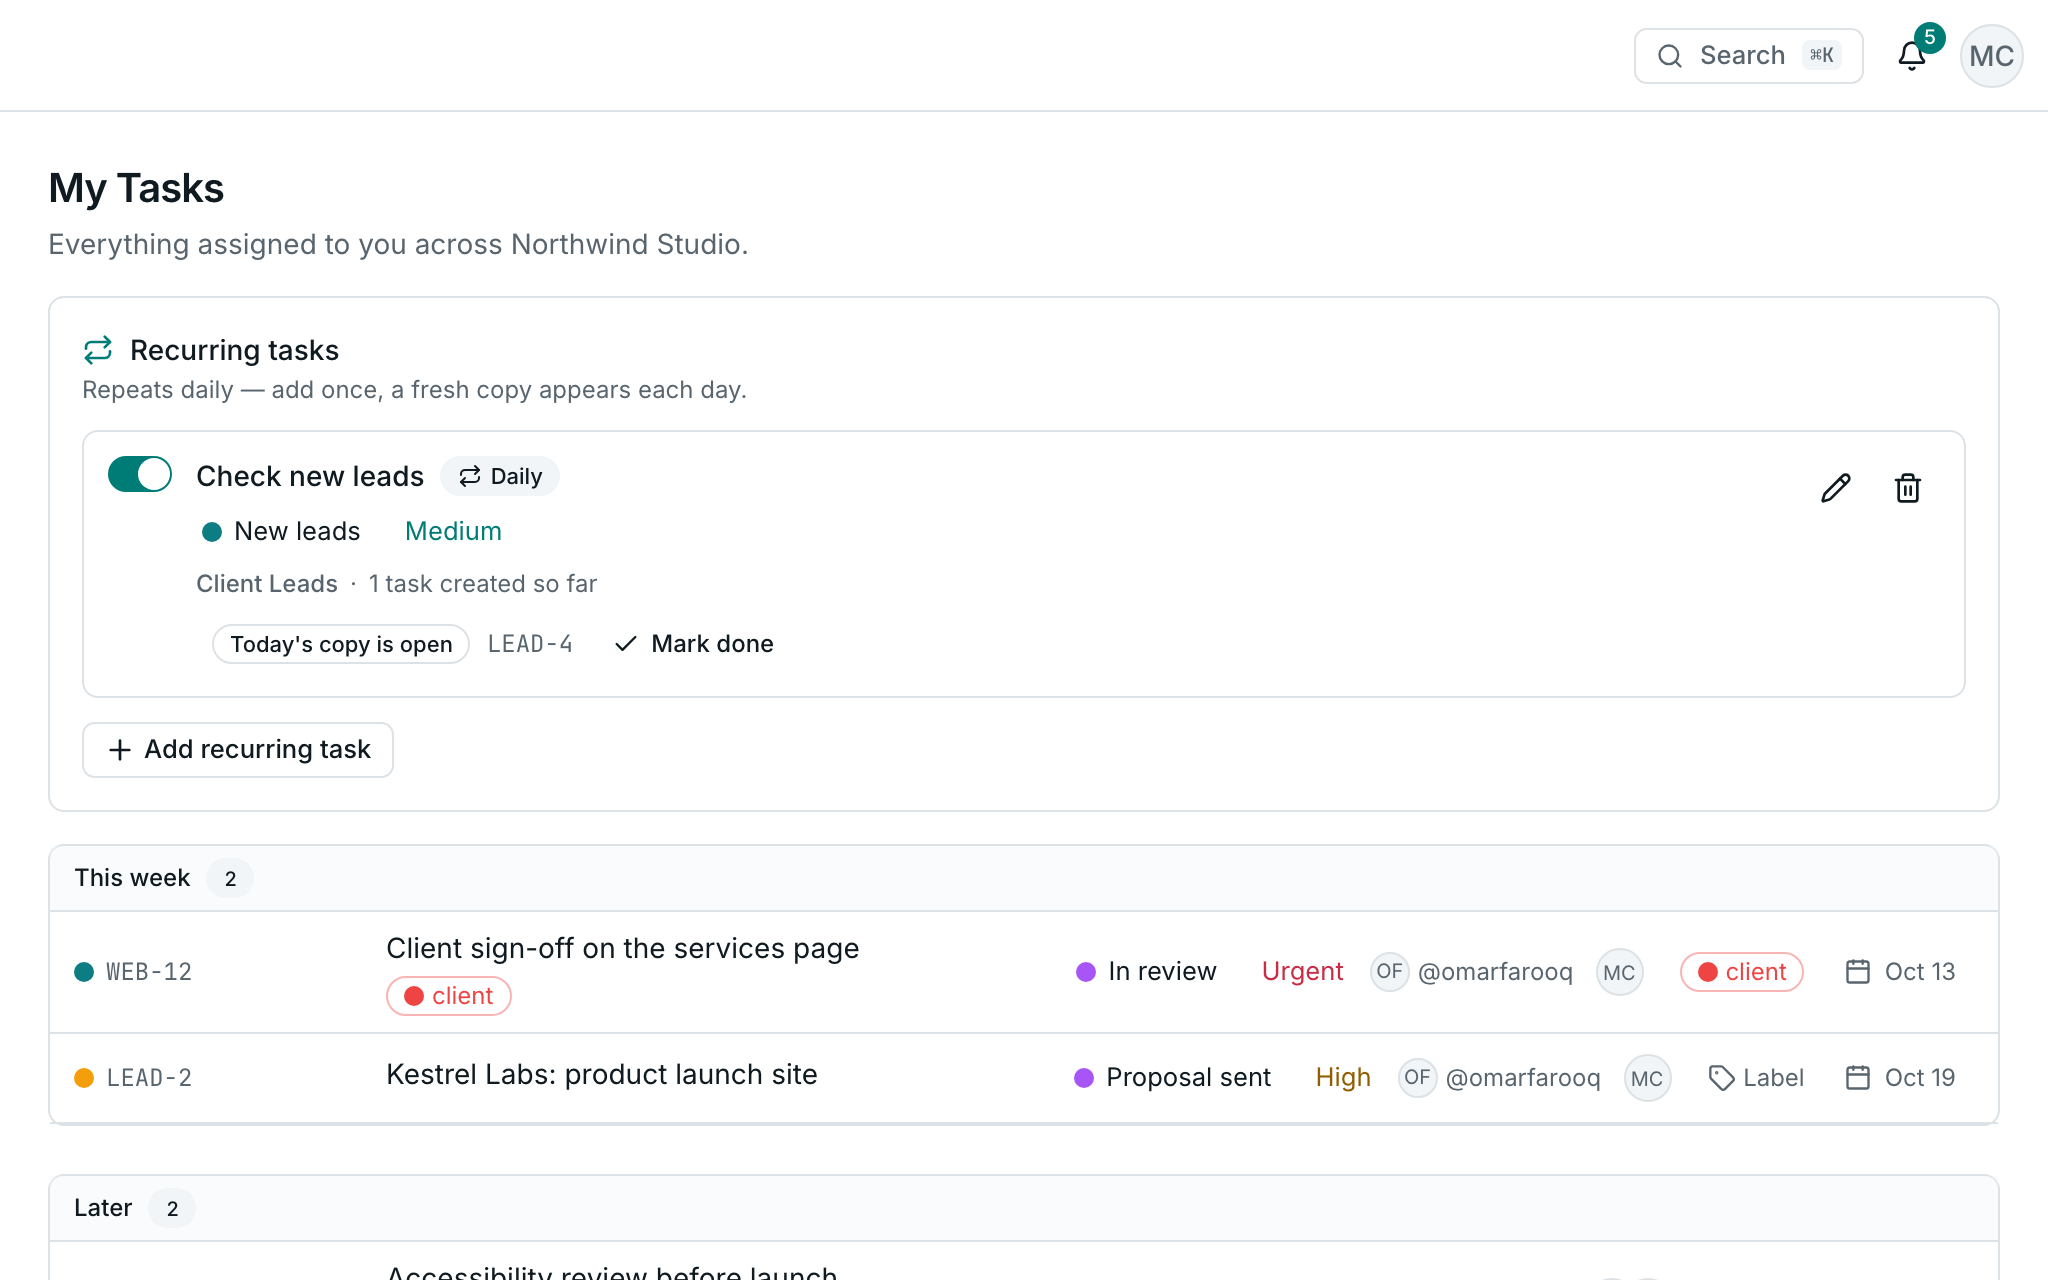Click the Daily recurrence badge
Image resolution: width=2048 pixels, height=1280 pixels.
point(500,476)
